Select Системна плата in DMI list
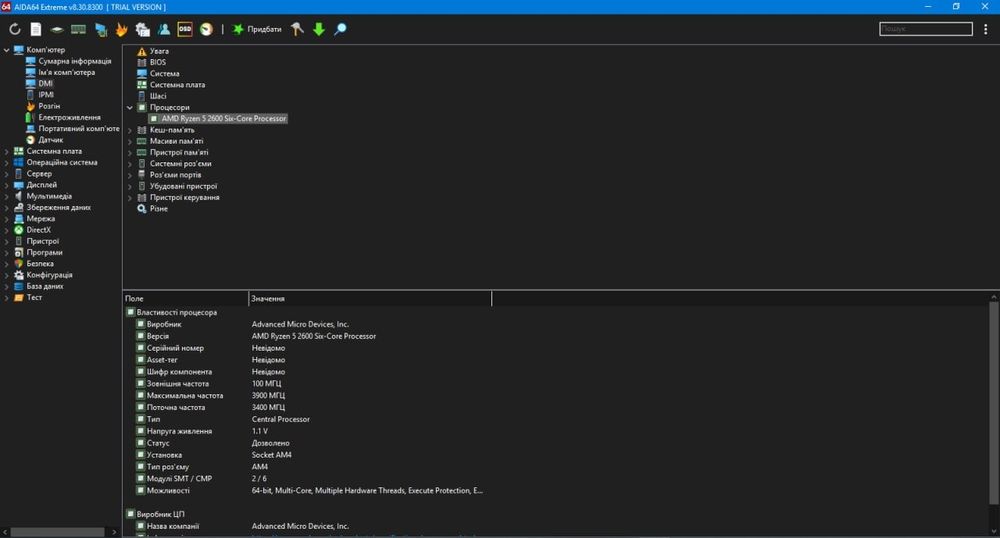This screenshot has height=538, width=1000. (x=177, y=85)
